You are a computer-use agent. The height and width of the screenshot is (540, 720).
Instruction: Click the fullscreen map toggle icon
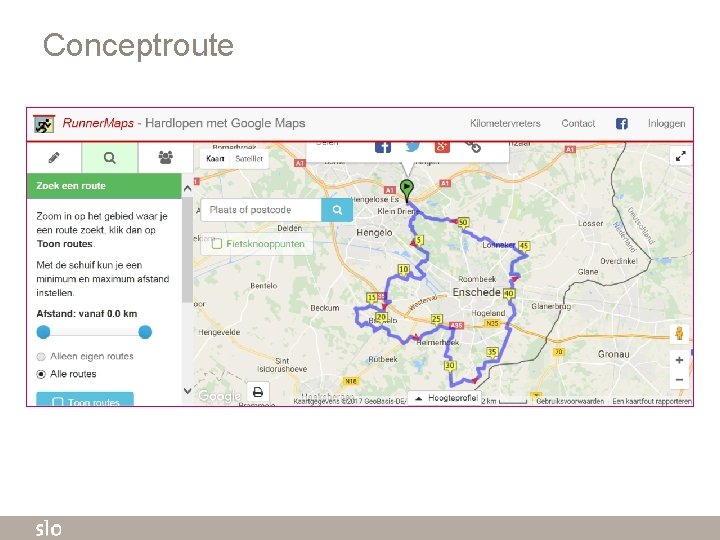pyautogui.click(x=681, y=156)
